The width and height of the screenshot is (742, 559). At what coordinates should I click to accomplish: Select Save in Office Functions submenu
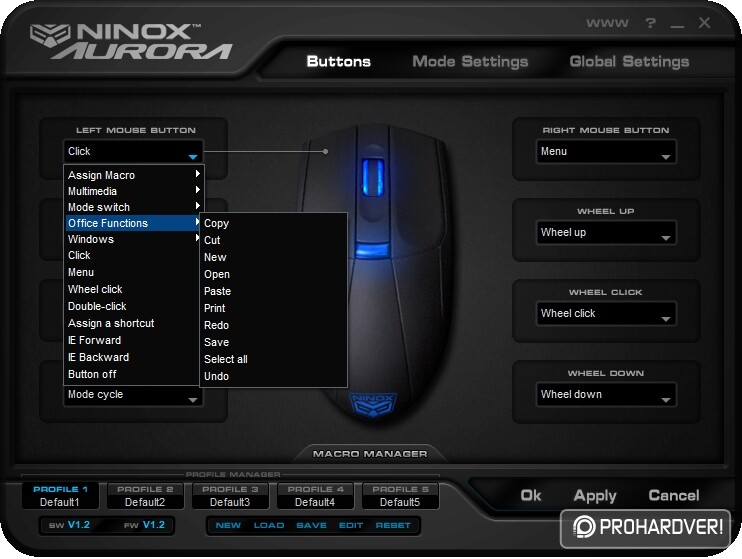pyautogui.click(x=274, y=343)
